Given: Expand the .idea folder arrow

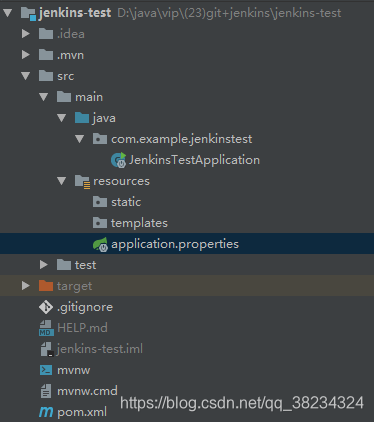Looking at the screenshot, I should [x=26, y=34].
